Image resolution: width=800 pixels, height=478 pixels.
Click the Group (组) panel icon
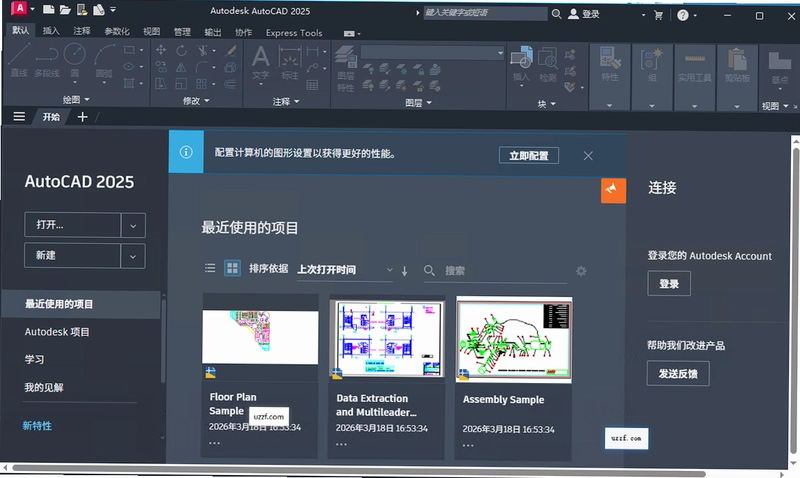(x=652, y=64)
